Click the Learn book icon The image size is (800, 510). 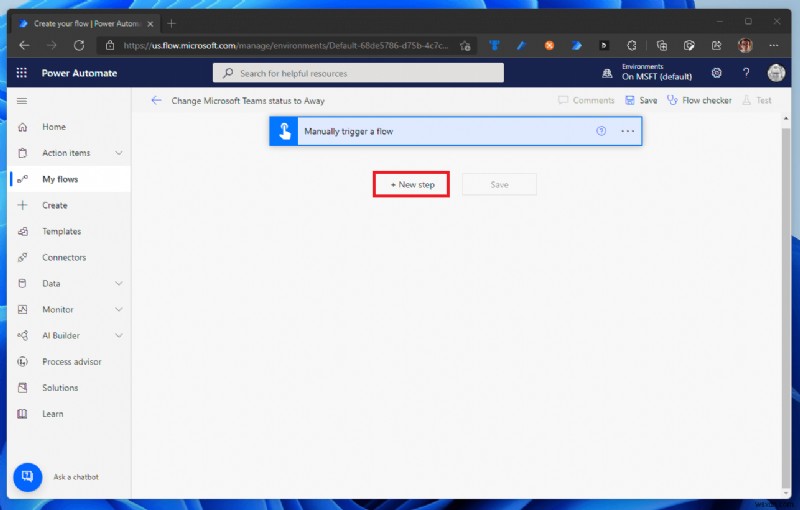pyautogui.click(x=22, y=414)
